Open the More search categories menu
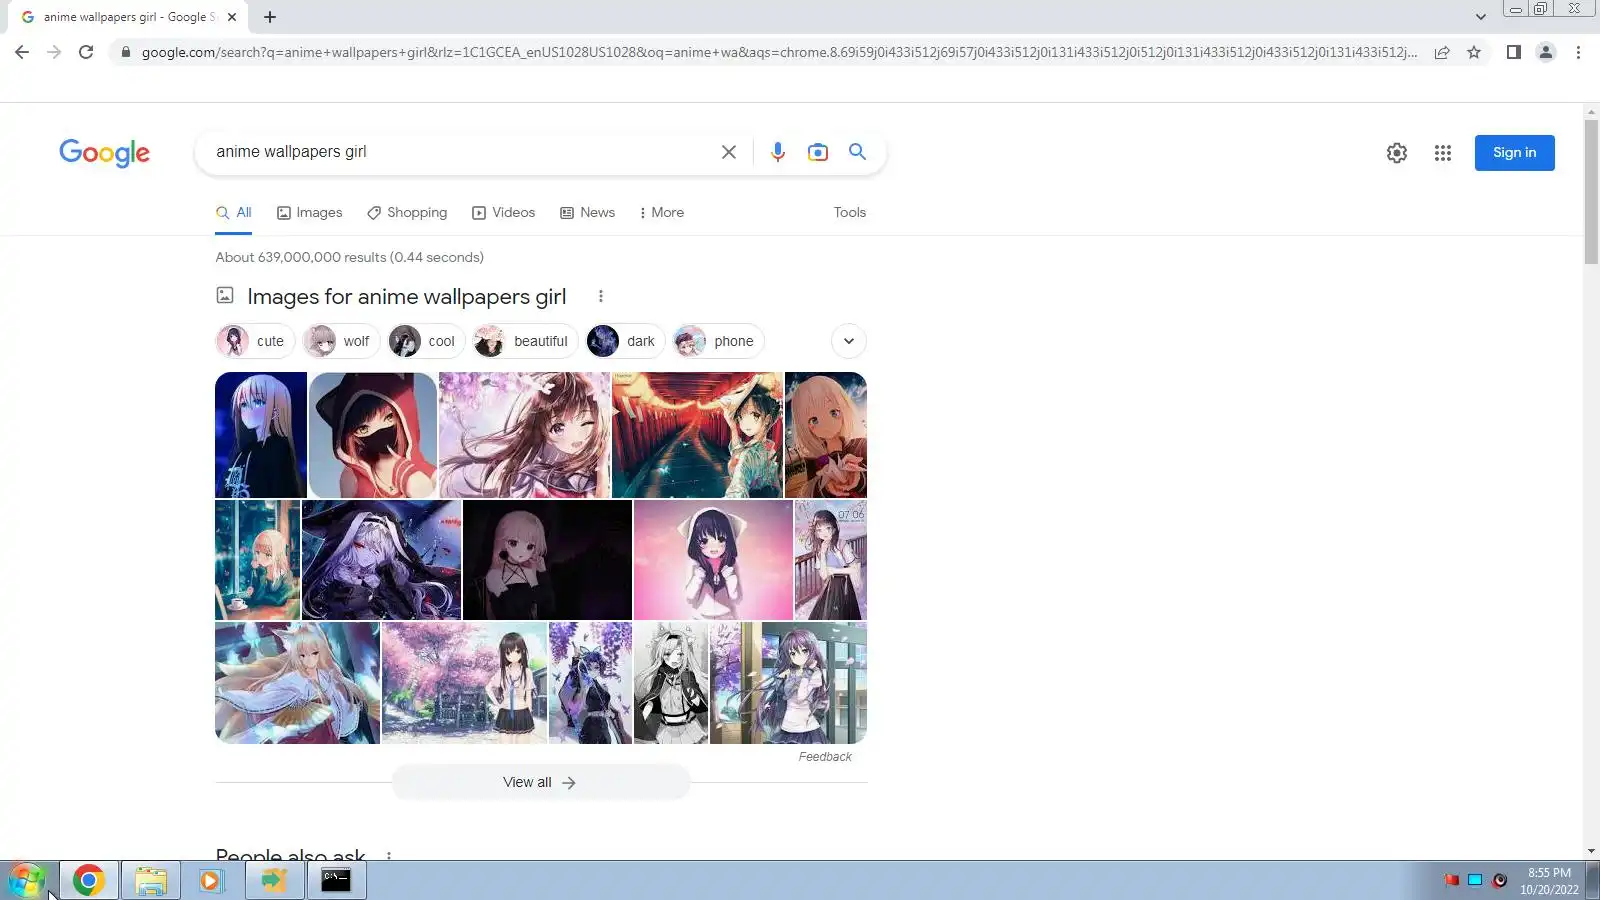The height and width of the screenshot is (900, 1600). point(662,212)
